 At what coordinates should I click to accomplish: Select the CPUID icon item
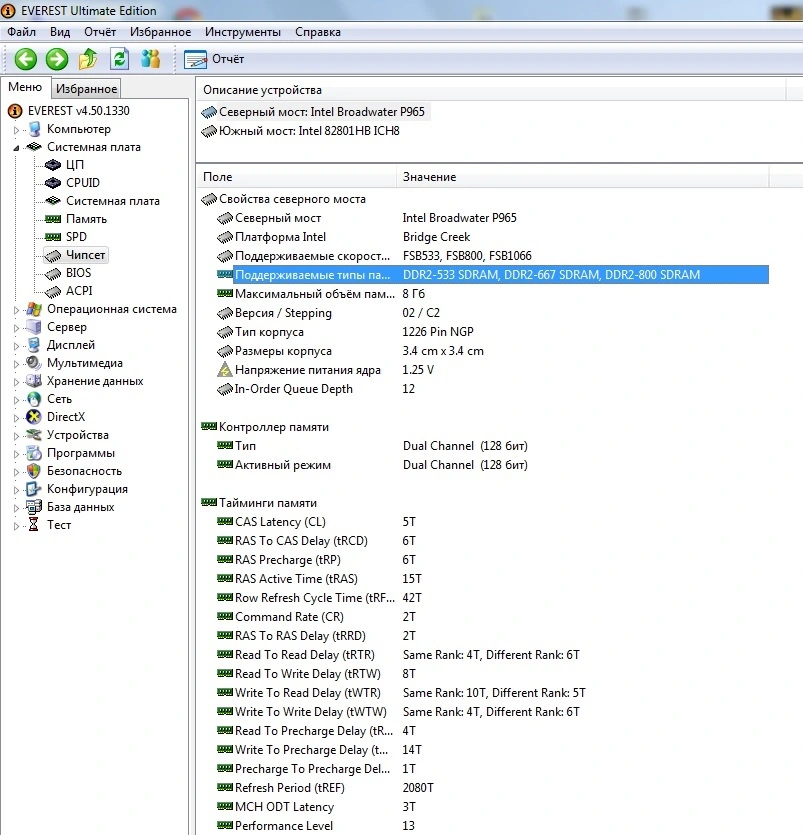point(53,183)
